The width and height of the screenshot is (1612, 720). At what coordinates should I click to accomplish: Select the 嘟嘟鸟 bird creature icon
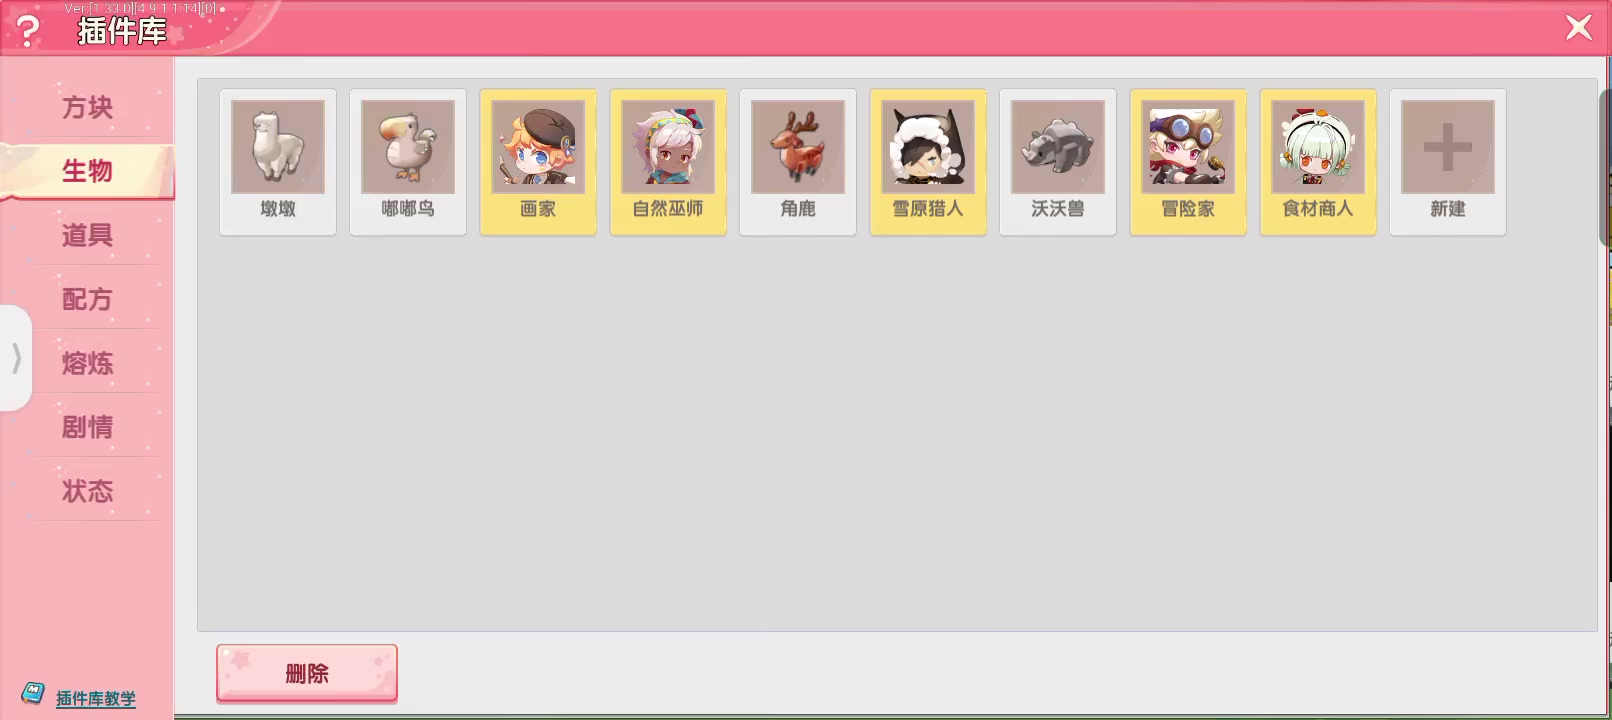click(408, 162)
